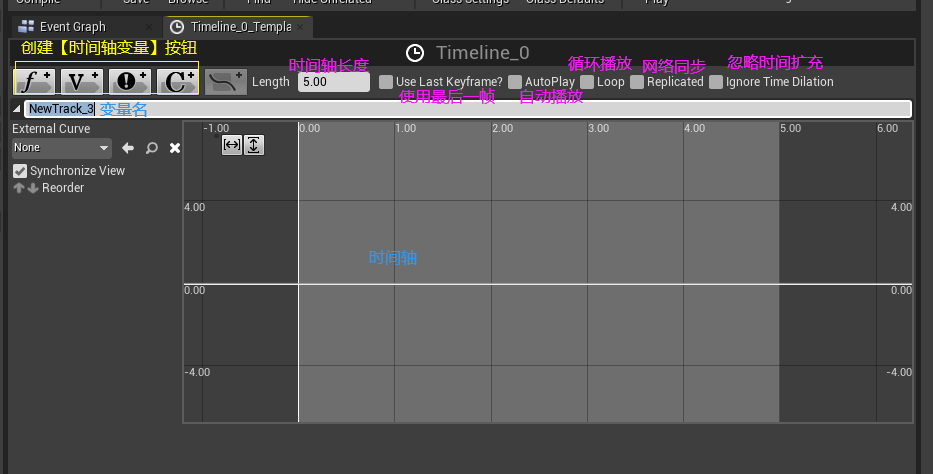Zoom to fit vertical in curve editor

point(253,145)
